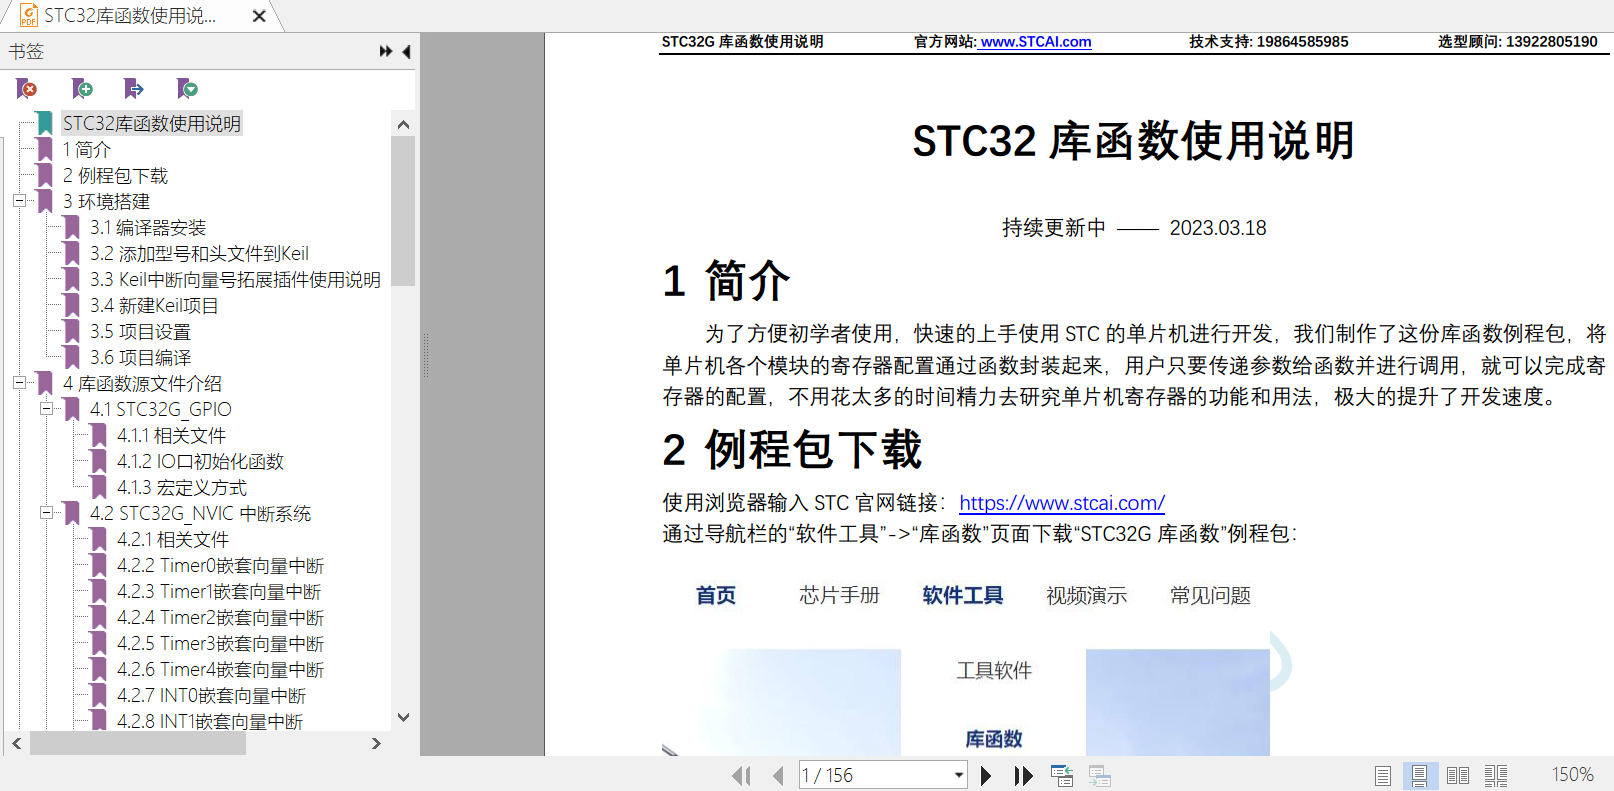Collapse the 4 库函数源文件介绍 bookmark branch
This screenshot has height=791, width=1614.
(19, 383)
